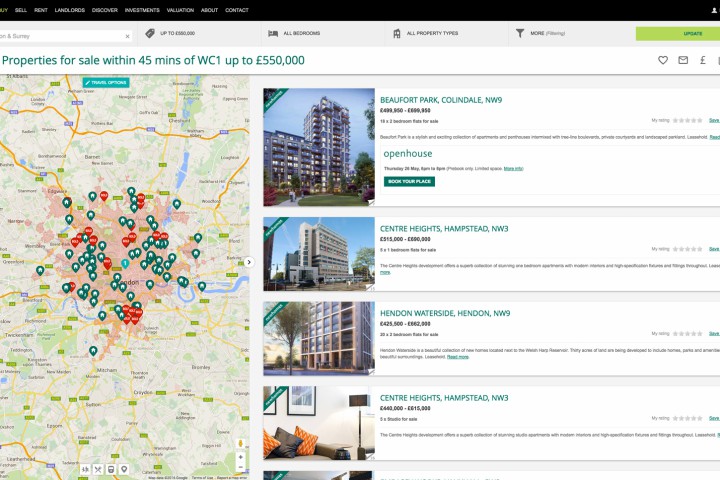Image resolution: width=720 pixels, height=480 pixels.
Task: Open the RENT menu item
Action: tap(41, 10)
